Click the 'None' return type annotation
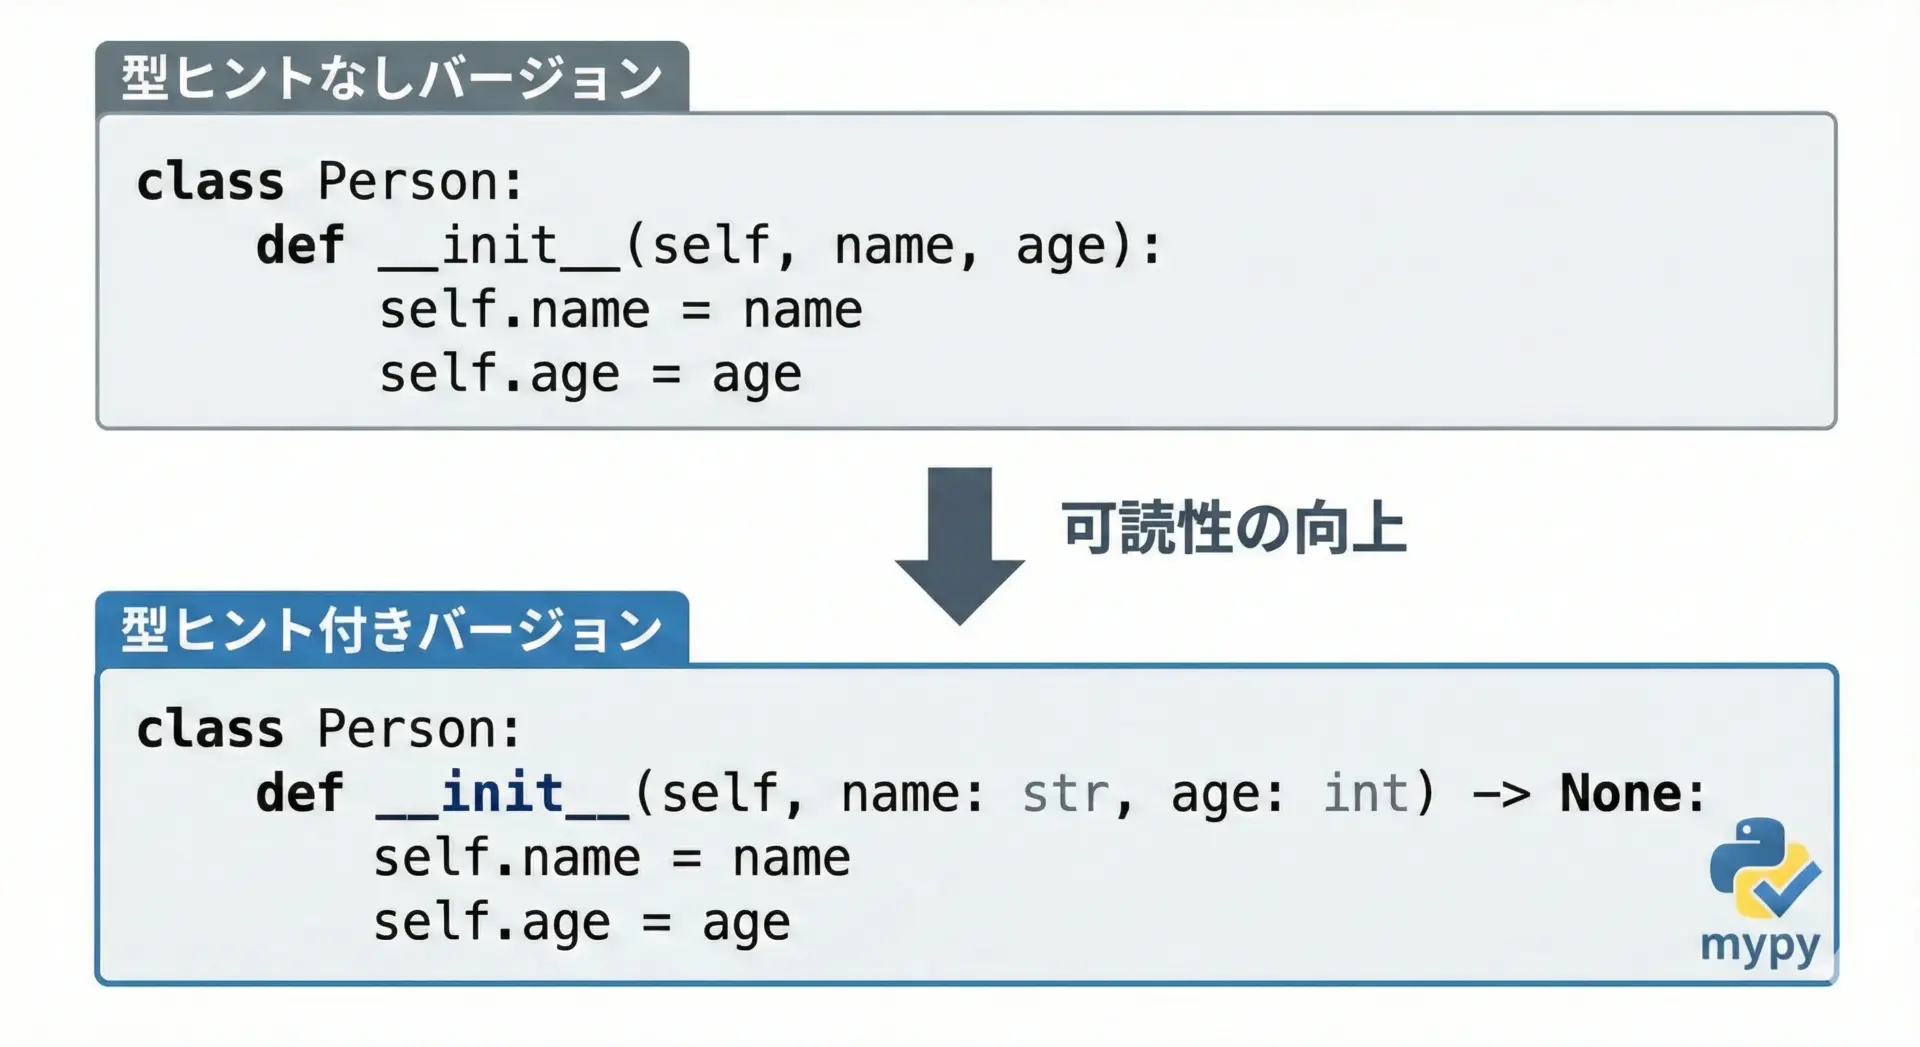Screen dimensions: 1920x1047 1621,794
